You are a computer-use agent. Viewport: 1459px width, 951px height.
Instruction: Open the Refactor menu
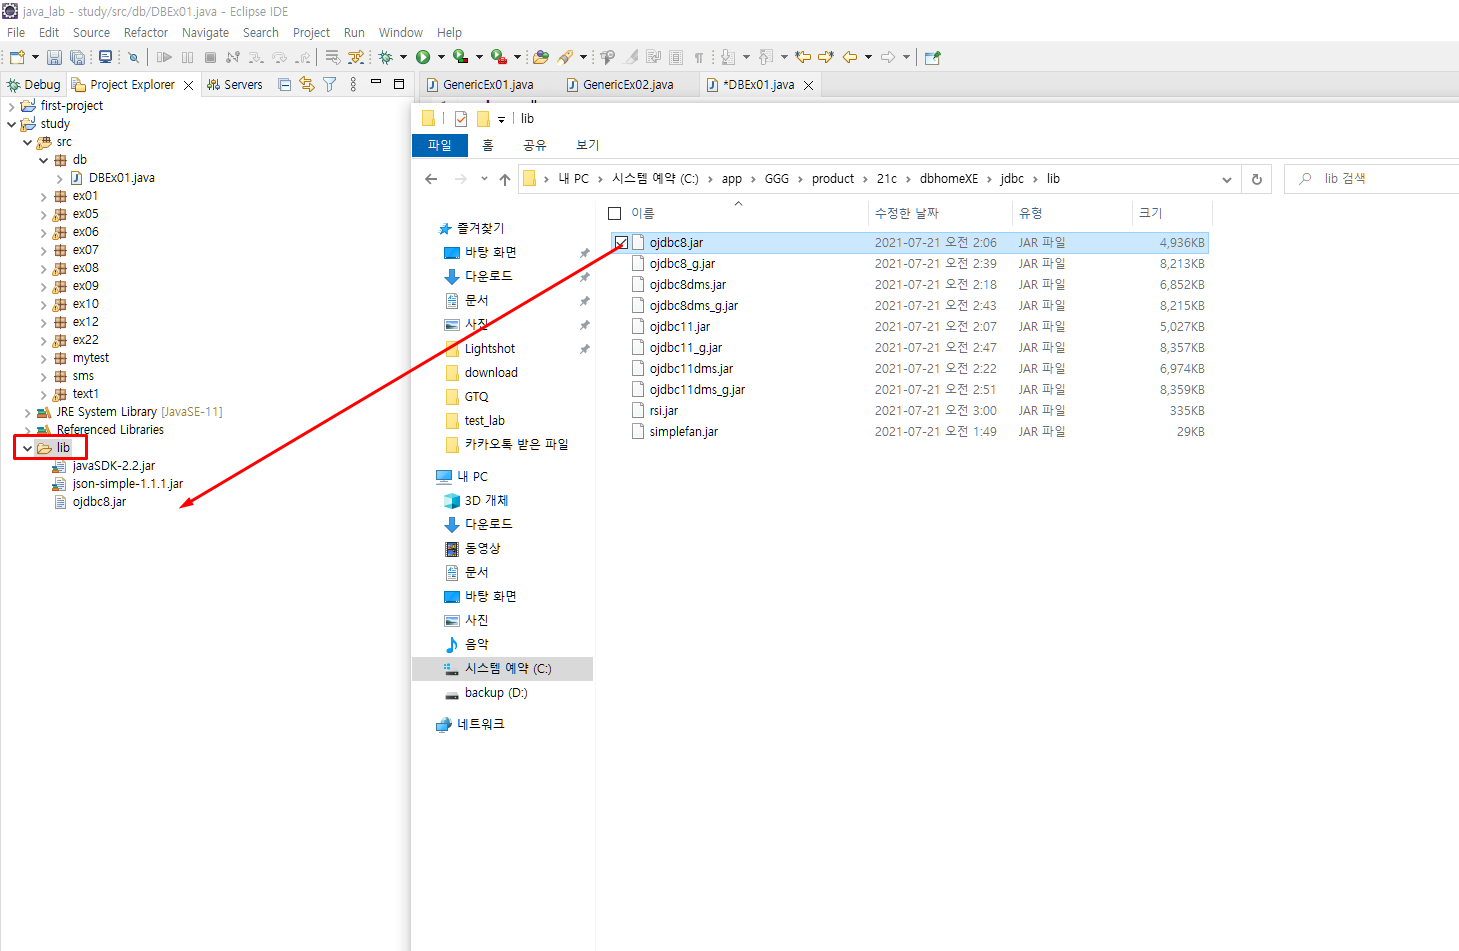click(146, 32)
